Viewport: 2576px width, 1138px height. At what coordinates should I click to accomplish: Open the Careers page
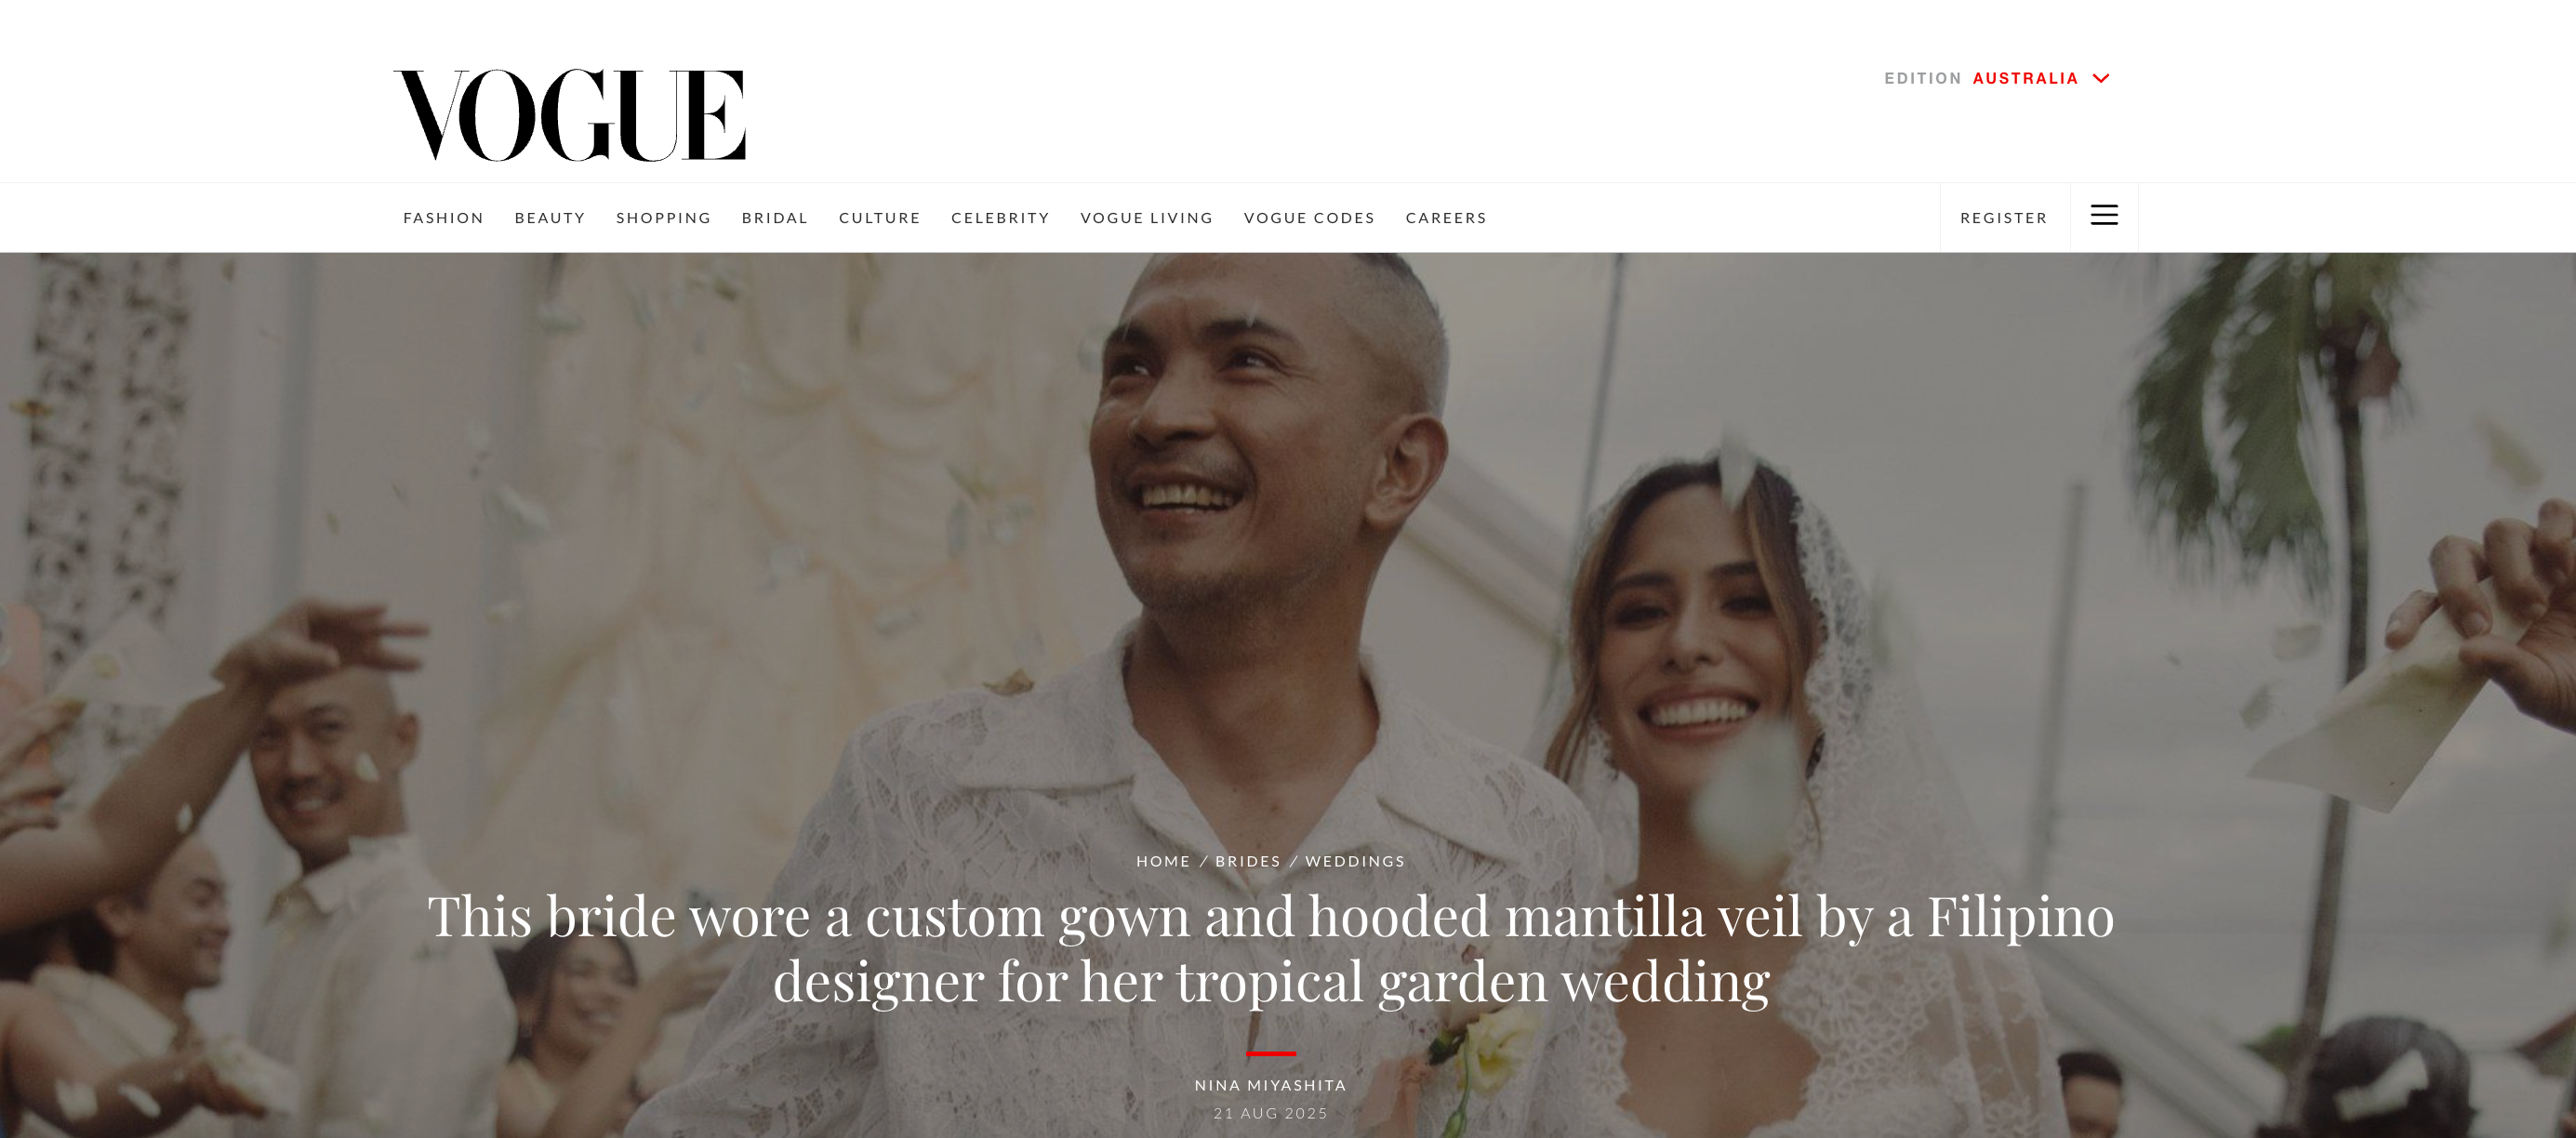pos(1446,218)
